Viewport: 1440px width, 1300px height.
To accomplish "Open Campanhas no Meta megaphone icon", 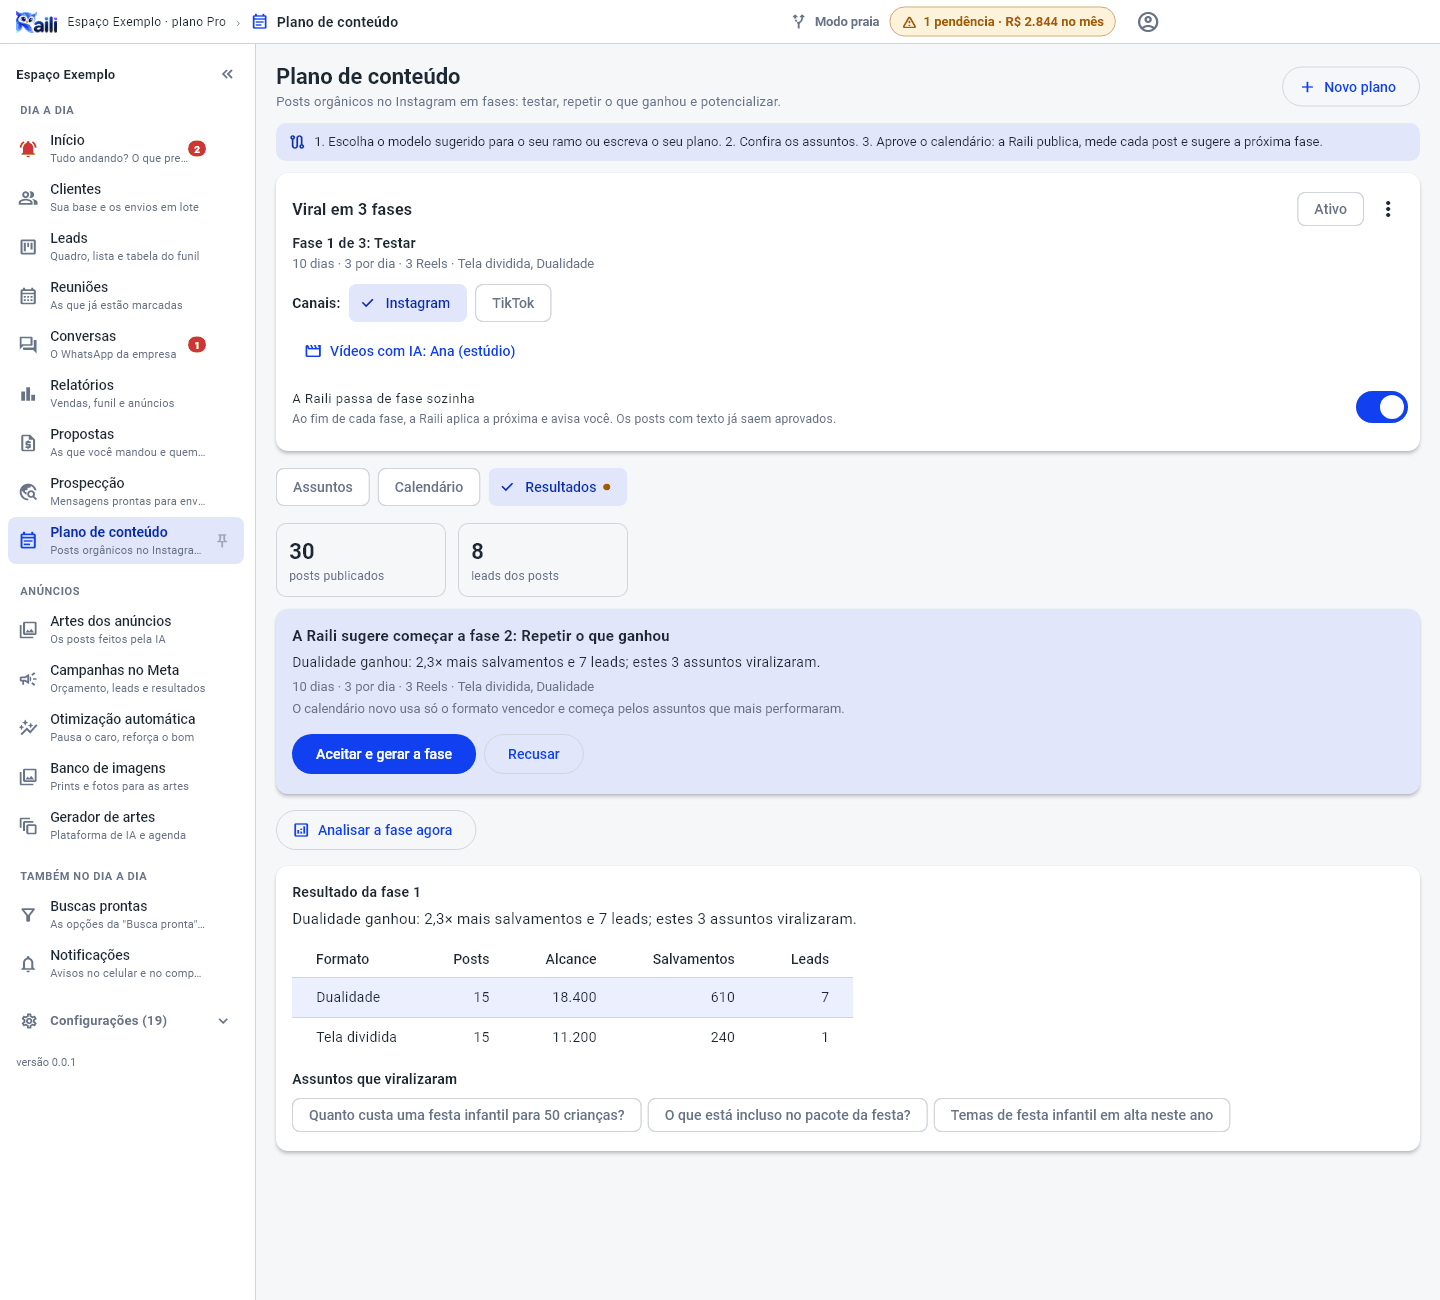I will click(x=28, y=679).
